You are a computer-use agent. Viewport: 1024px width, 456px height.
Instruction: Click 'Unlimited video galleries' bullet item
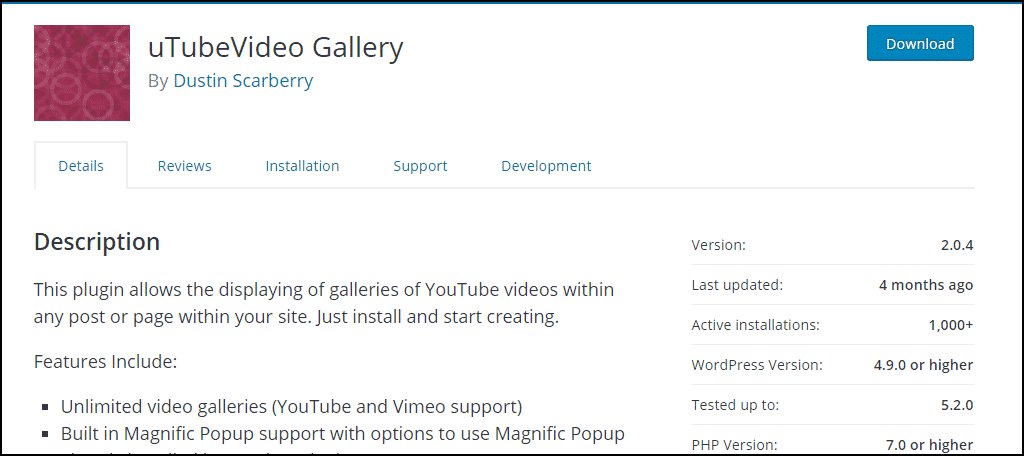coord(291,406)
